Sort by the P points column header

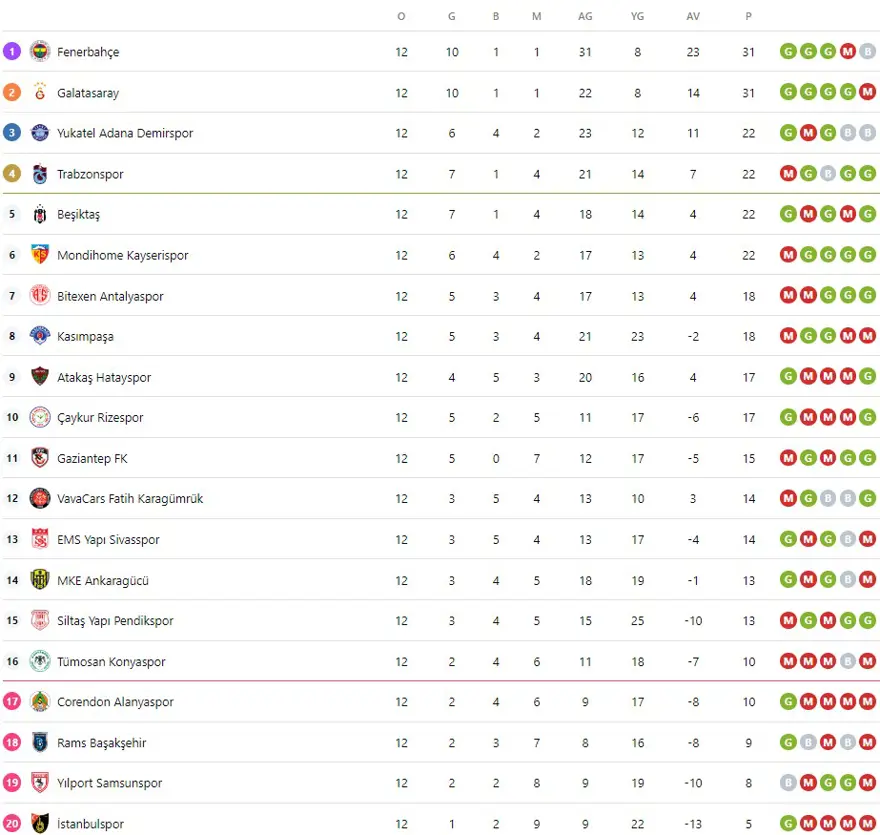[x=749, y=16]
